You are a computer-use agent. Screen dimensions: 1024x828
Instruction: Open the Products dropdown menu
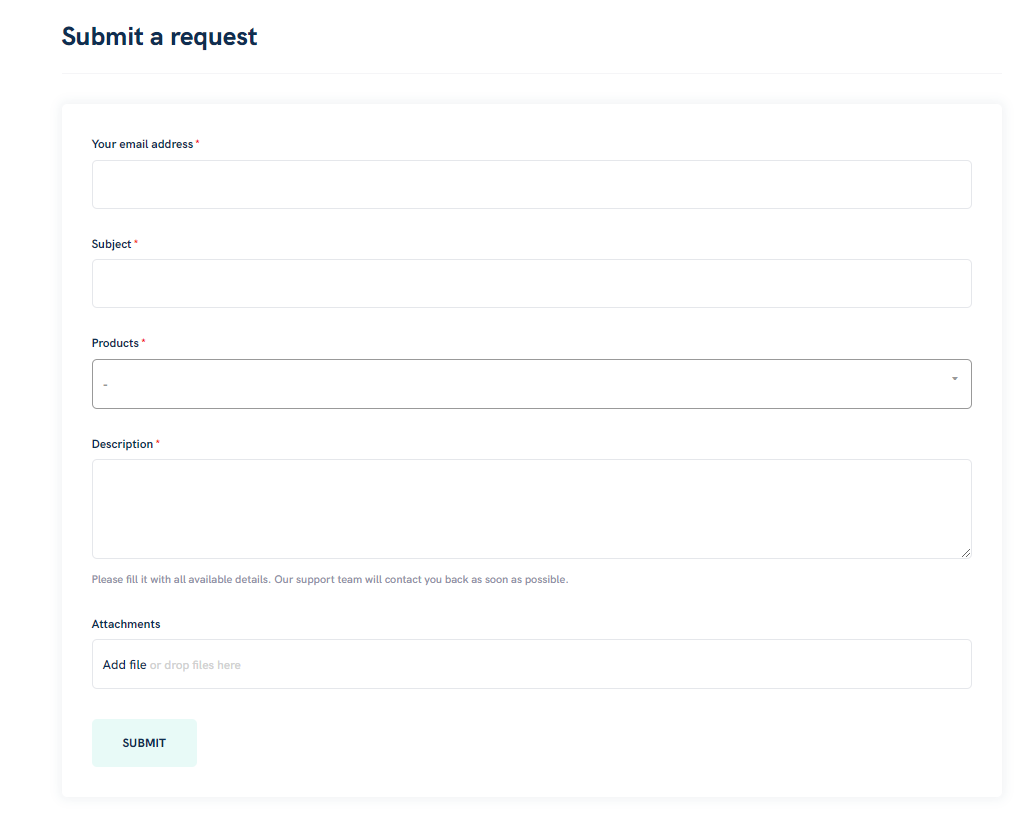532,384
